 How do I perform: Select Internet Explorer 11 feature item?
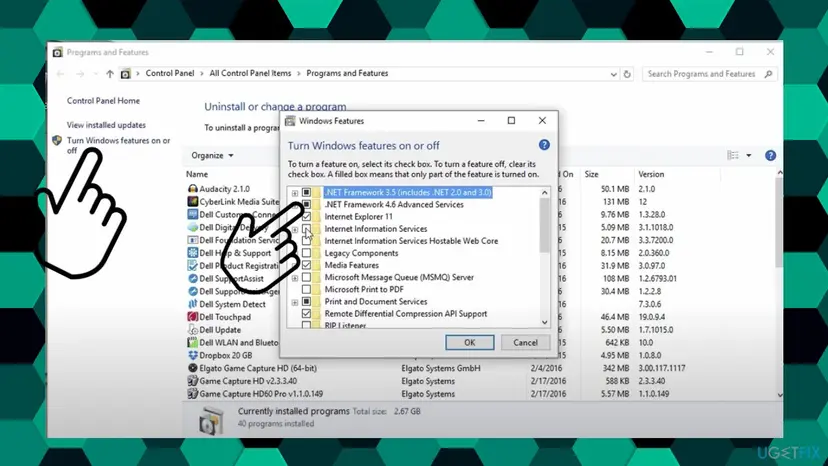tap(359, 217)
